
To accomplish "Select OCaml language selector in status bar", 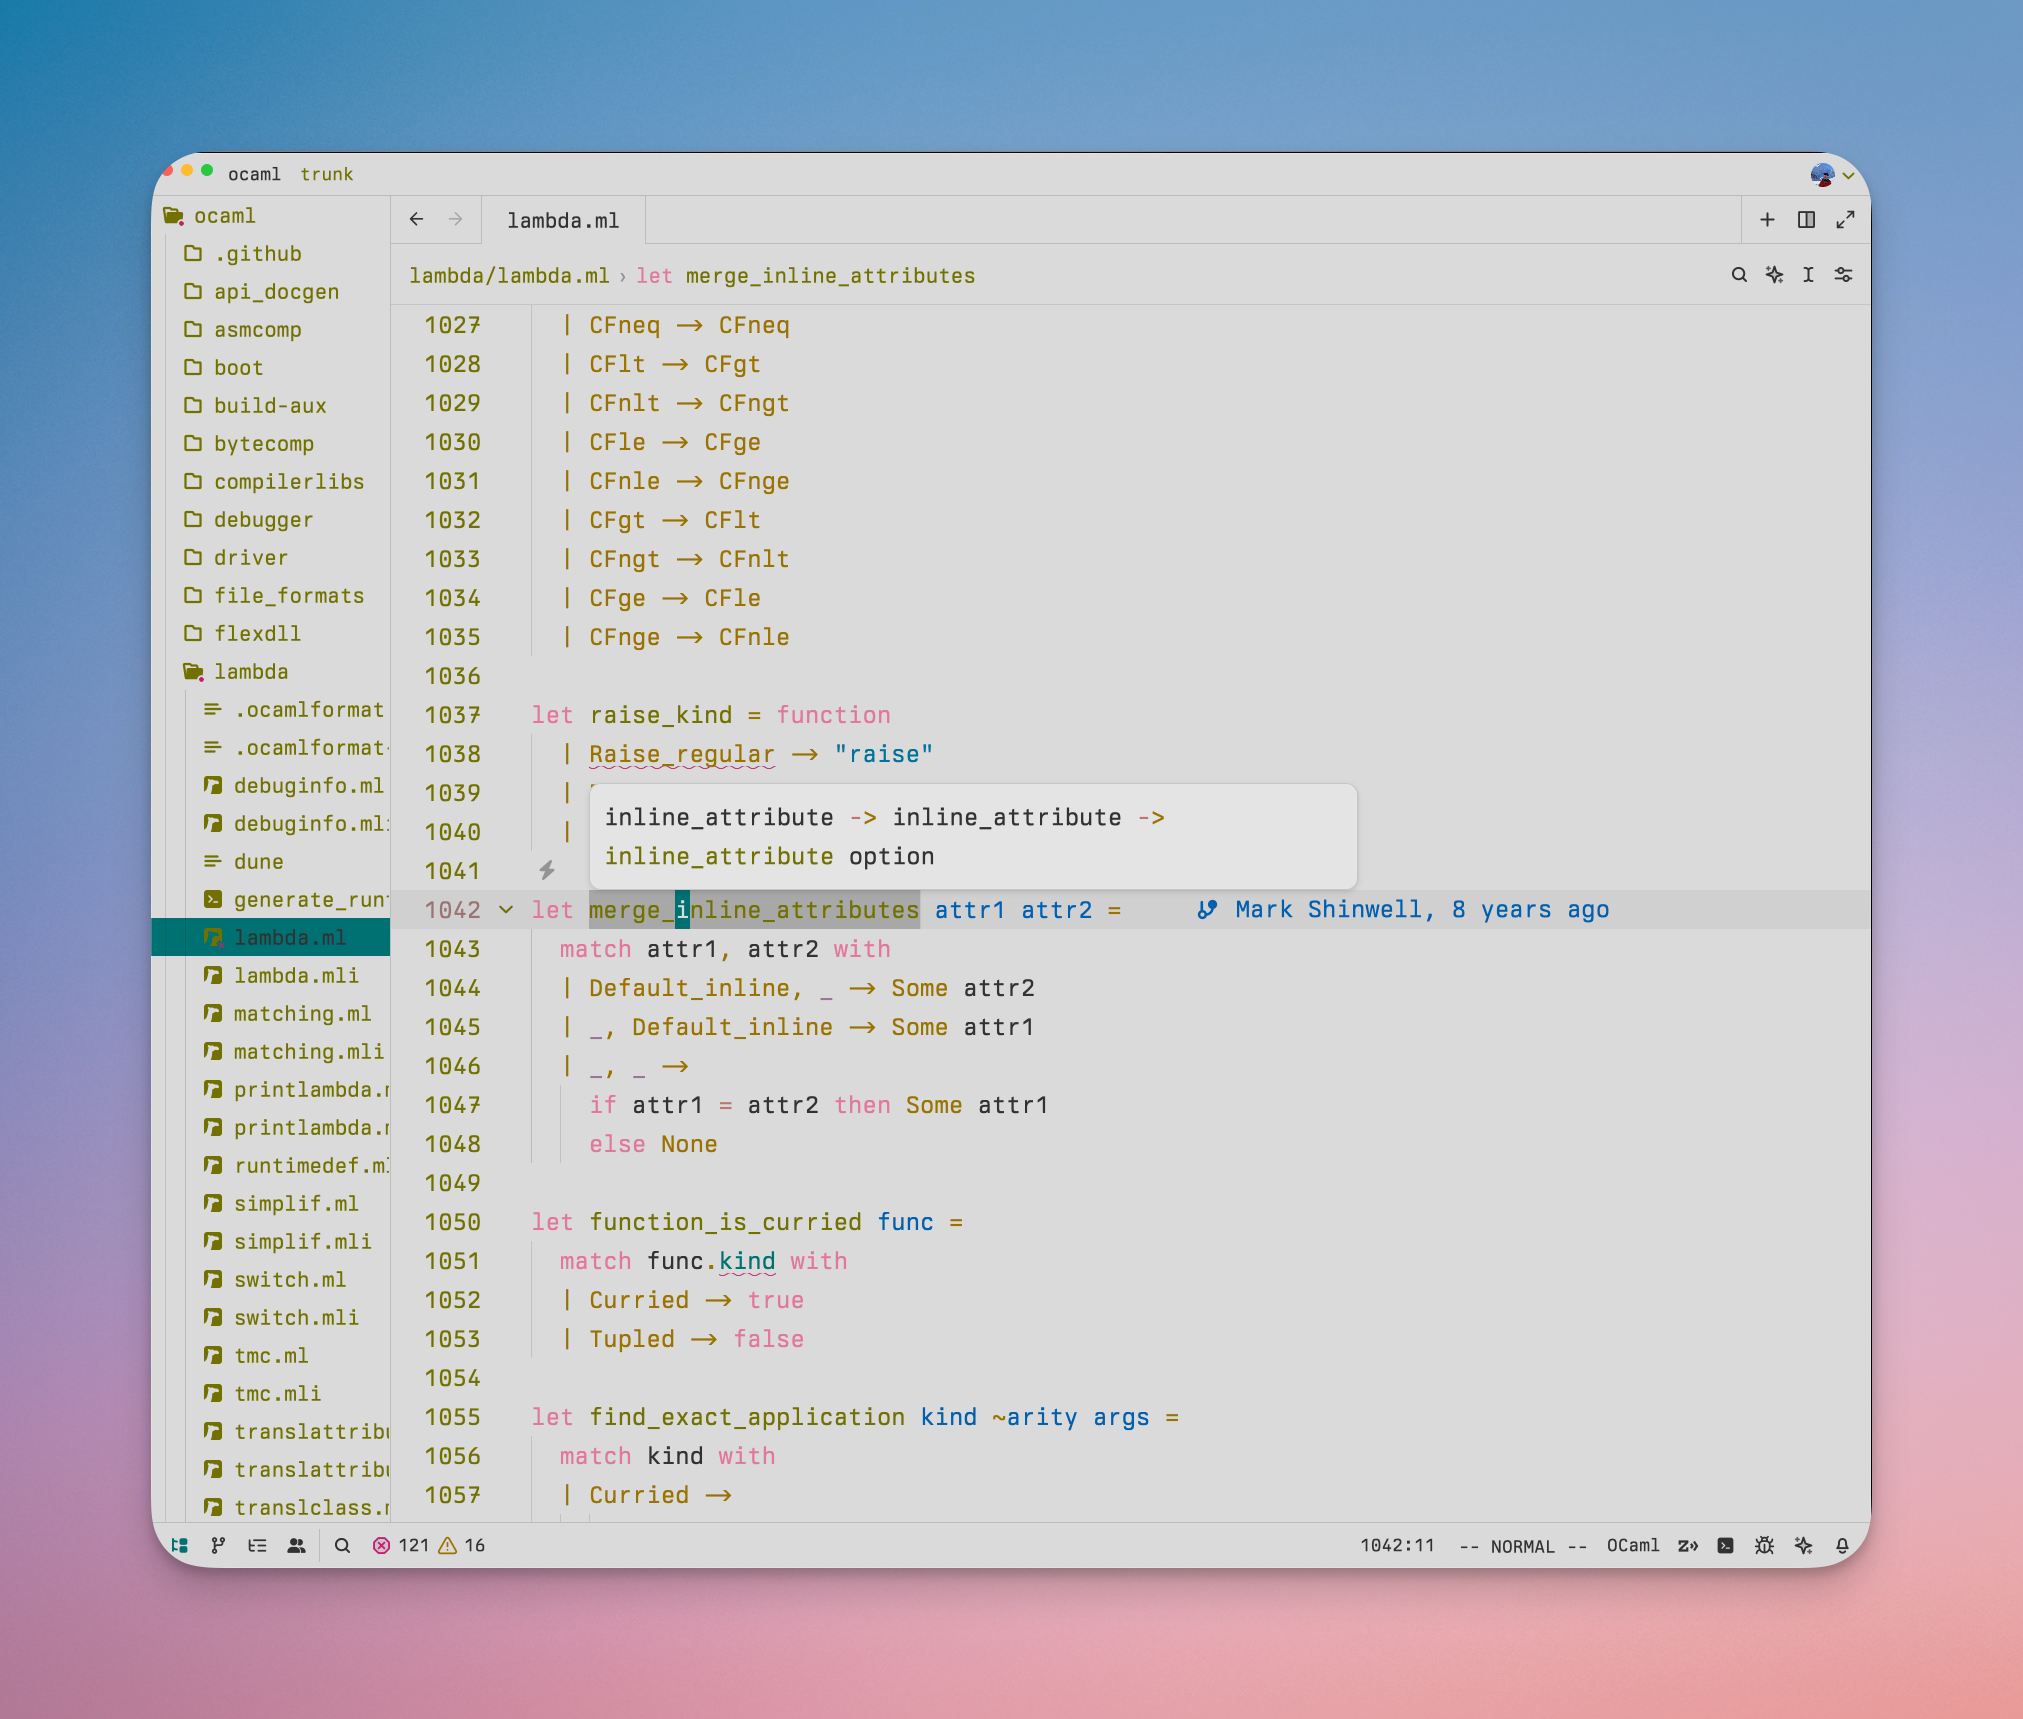I will click(1632, 1545).
